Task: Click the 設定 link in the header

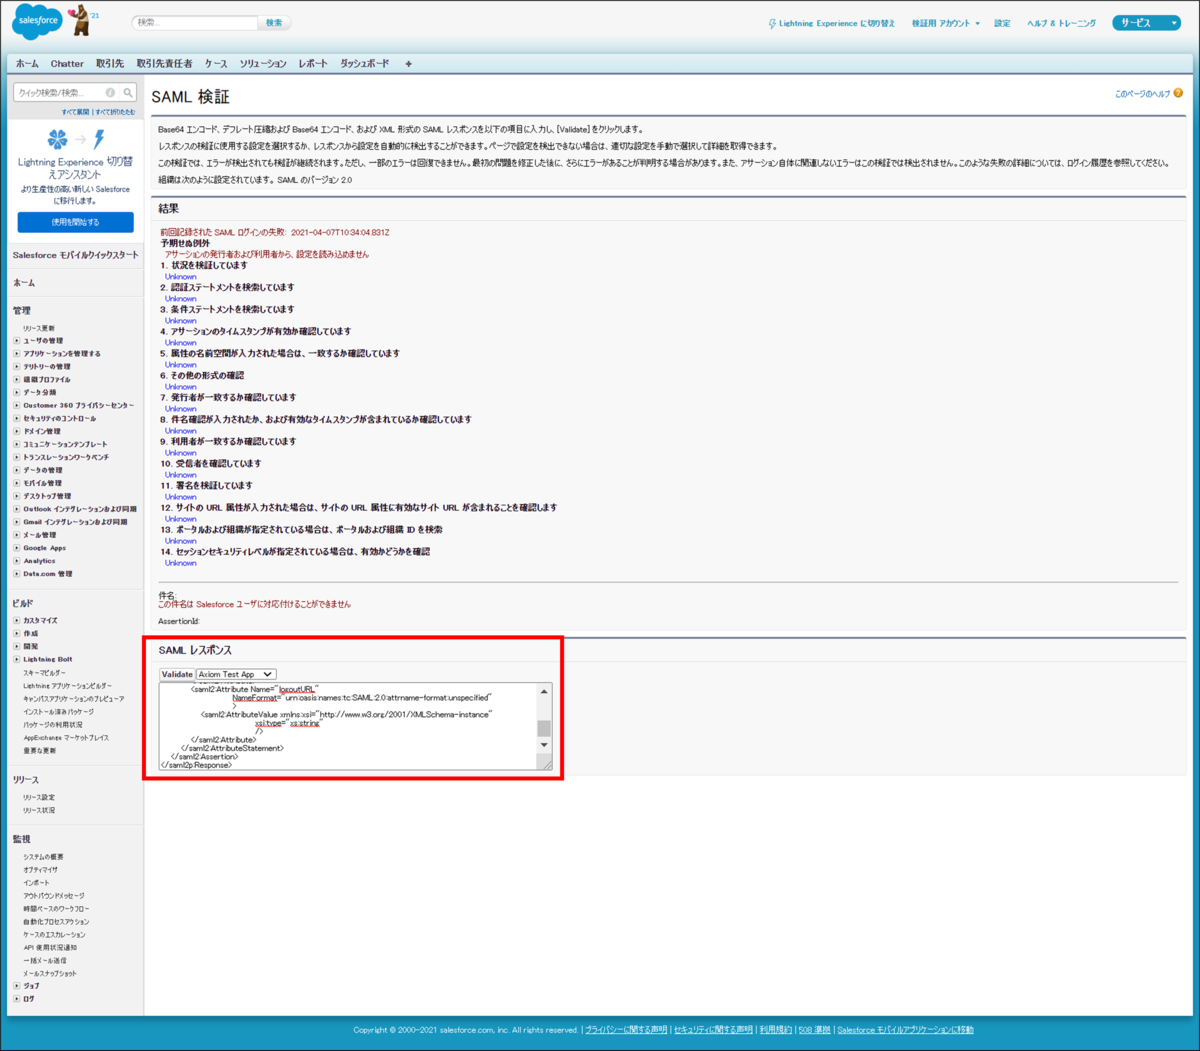Action: tap(1002, 23)
